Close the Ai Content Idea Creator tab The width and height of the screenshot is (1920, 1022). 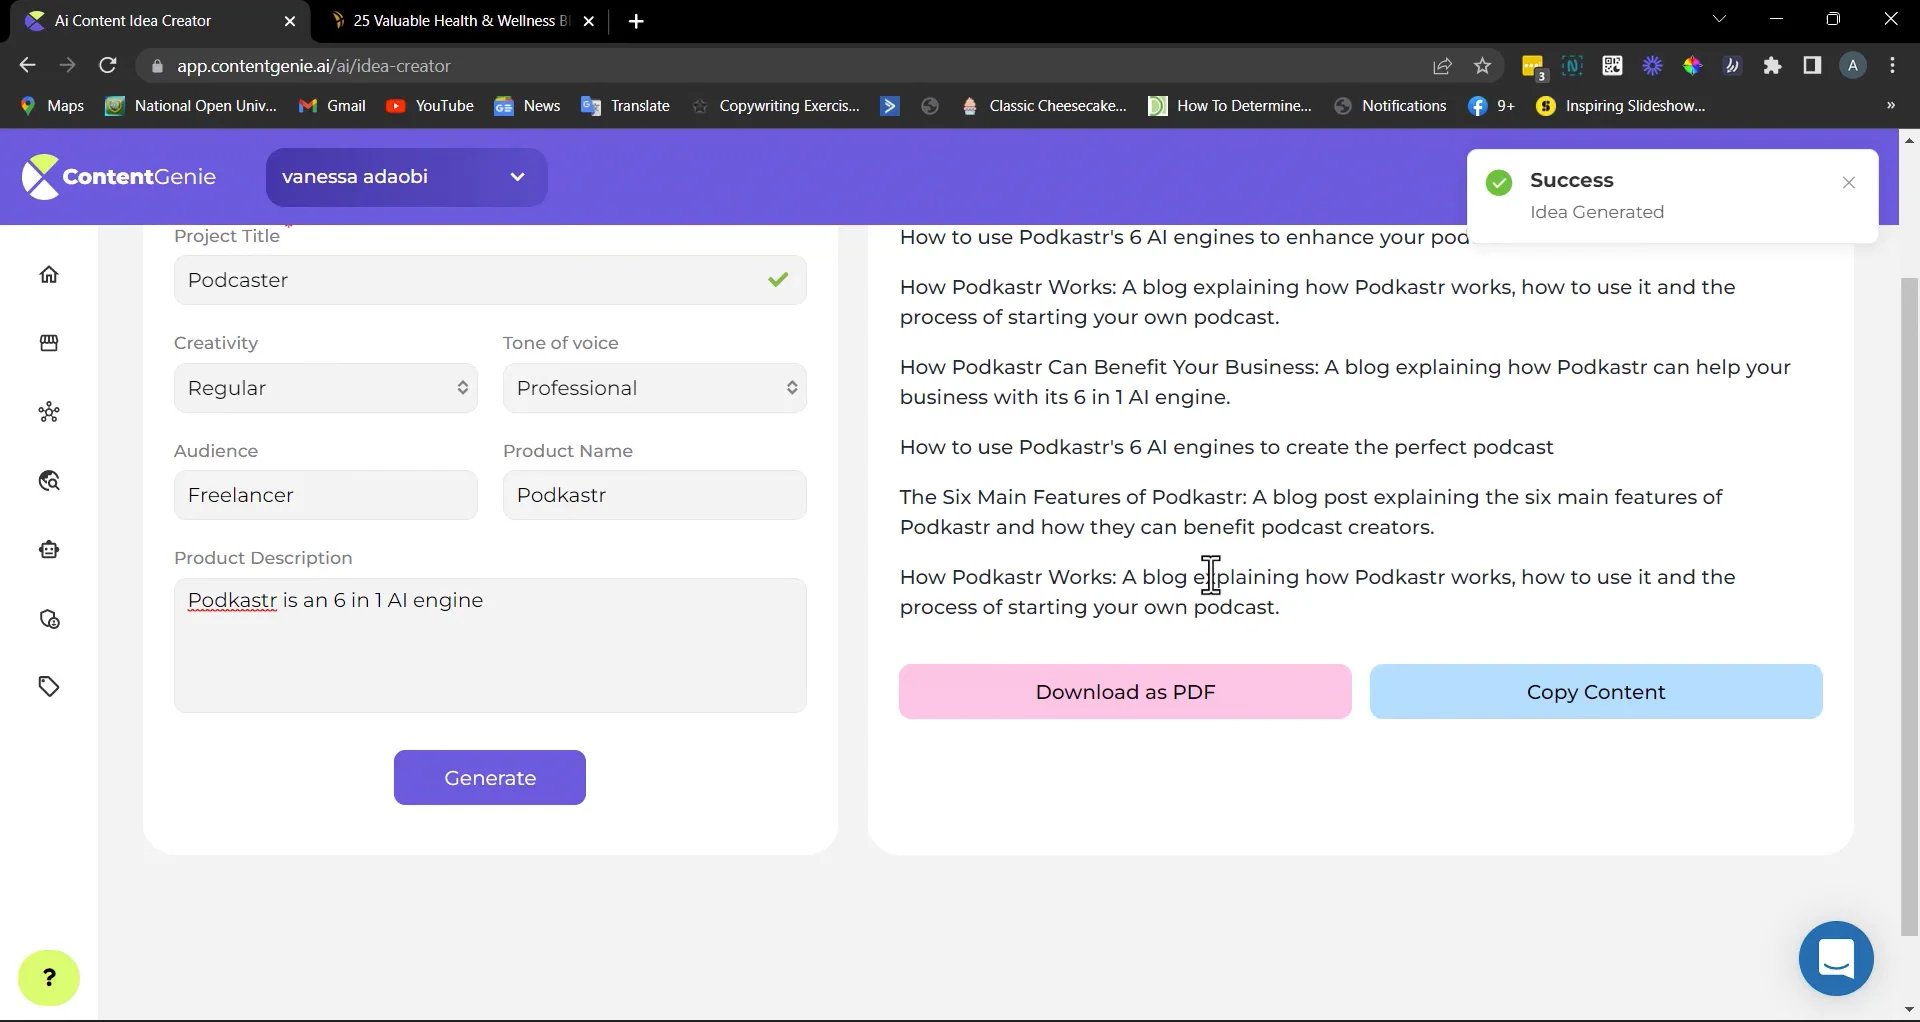click(x=290, y=21)
